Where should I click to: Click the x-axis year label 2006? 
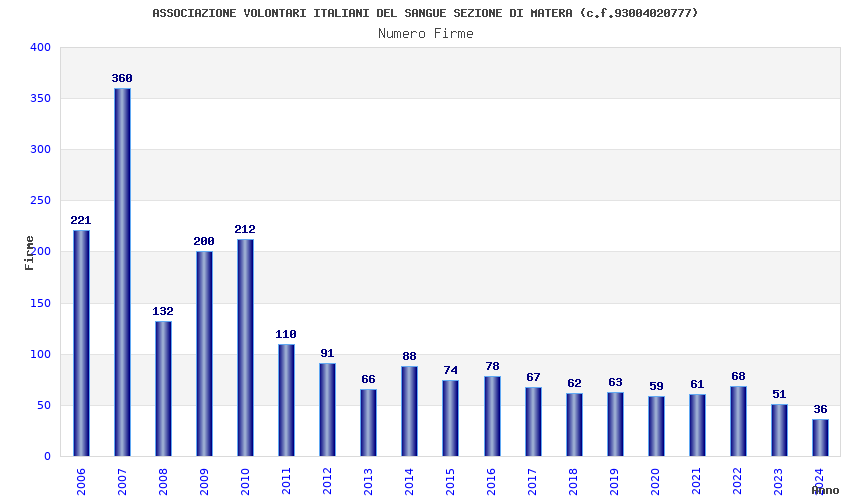(81, 482)
